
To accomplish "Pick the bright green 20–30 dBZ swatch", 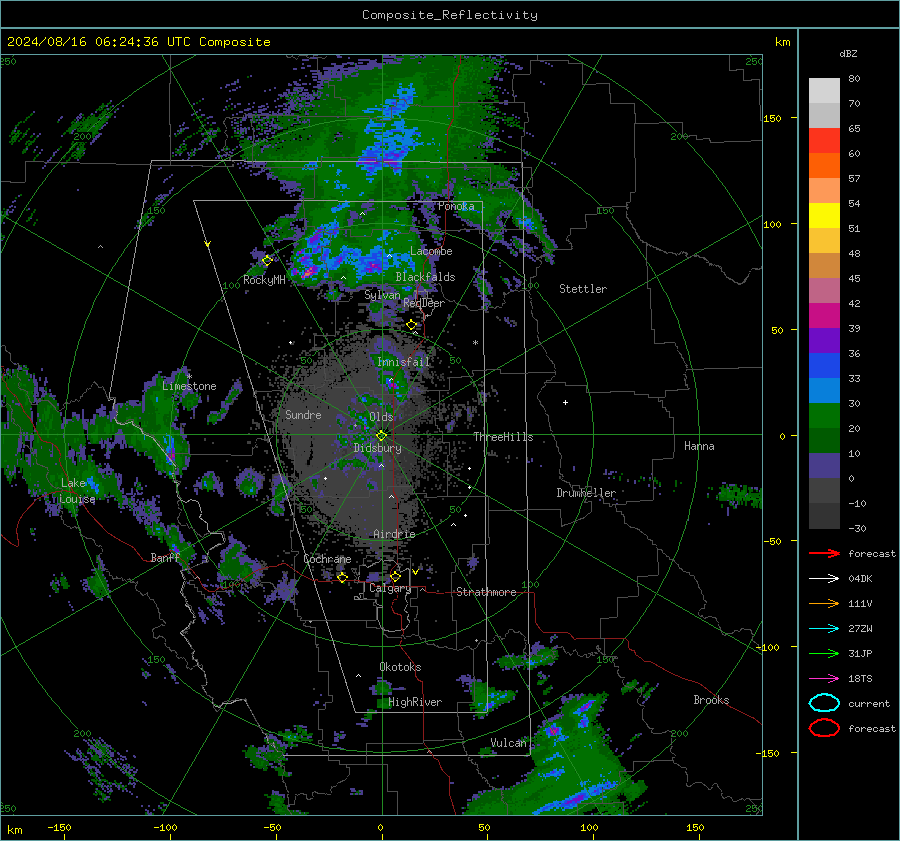I will 824,416.
